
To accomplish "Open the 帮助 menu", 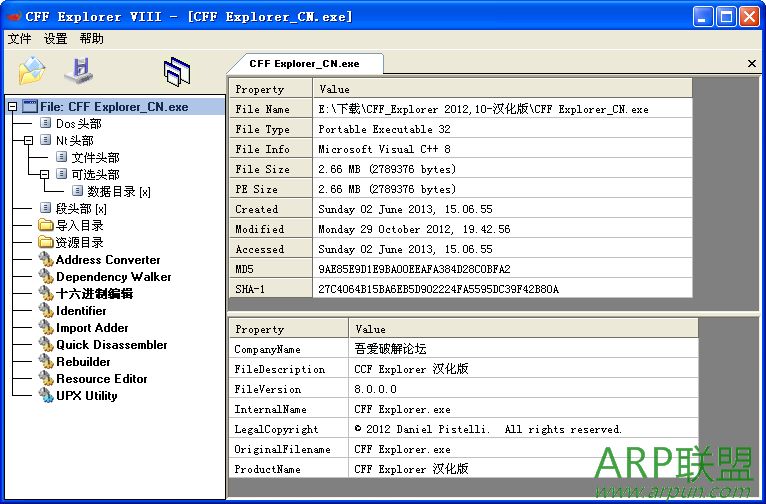I will click(91, 39).
